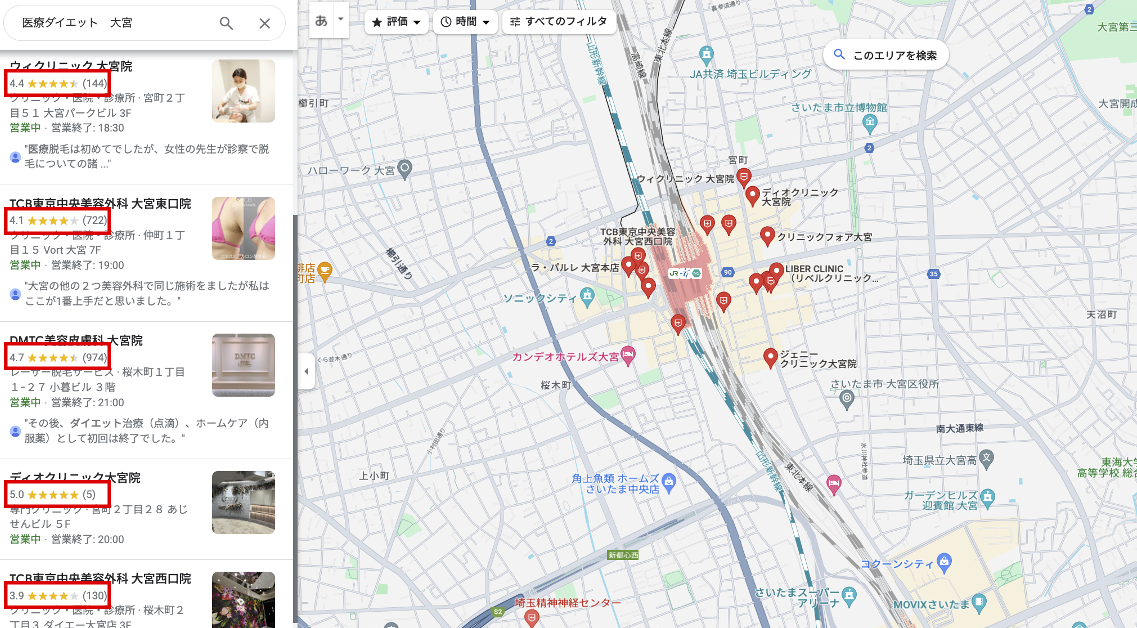Viewport: 1137px width, 628px height.
Task: Click 埼玉精神神経センター hospital icon
Action: pos(532,618)
